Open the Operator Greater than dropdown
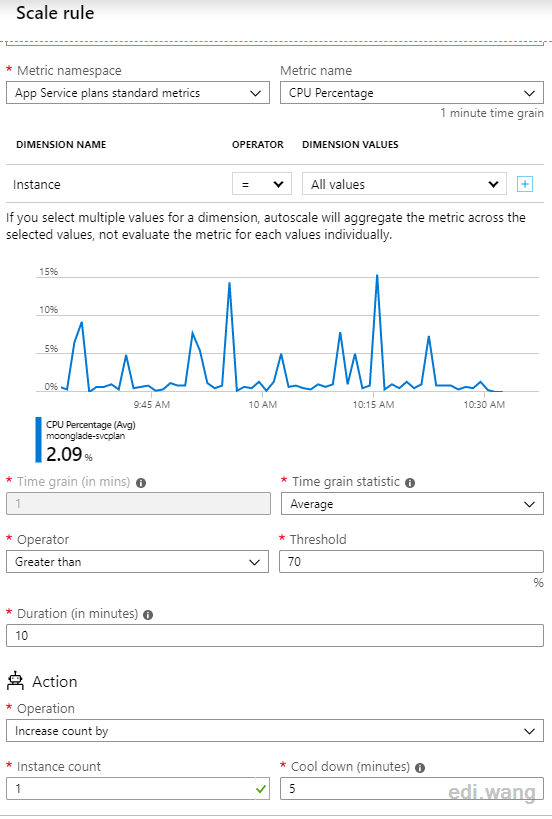The width and height of the screenshot is (552, 819). (x=137, y=562)
